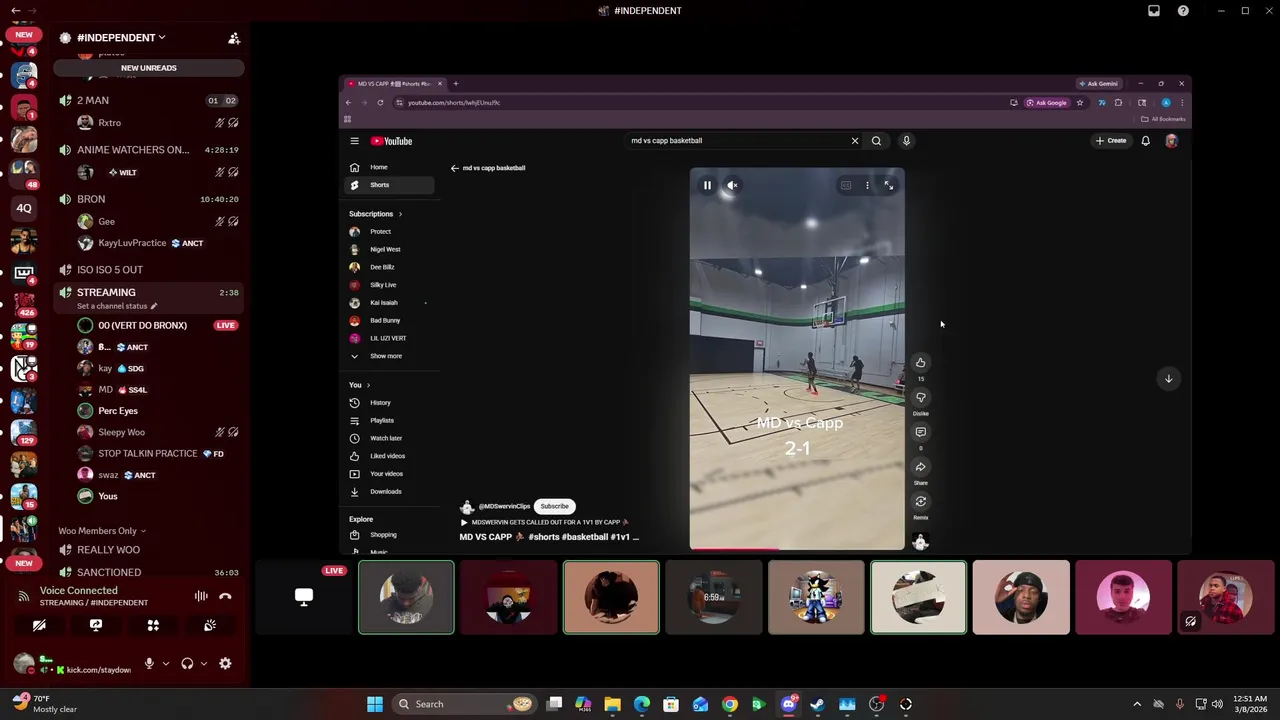This screenshot has width=1280, height=720.
Task: Deafen with the headphones icon
Action: pyautogui.click(x=187, y=663)
